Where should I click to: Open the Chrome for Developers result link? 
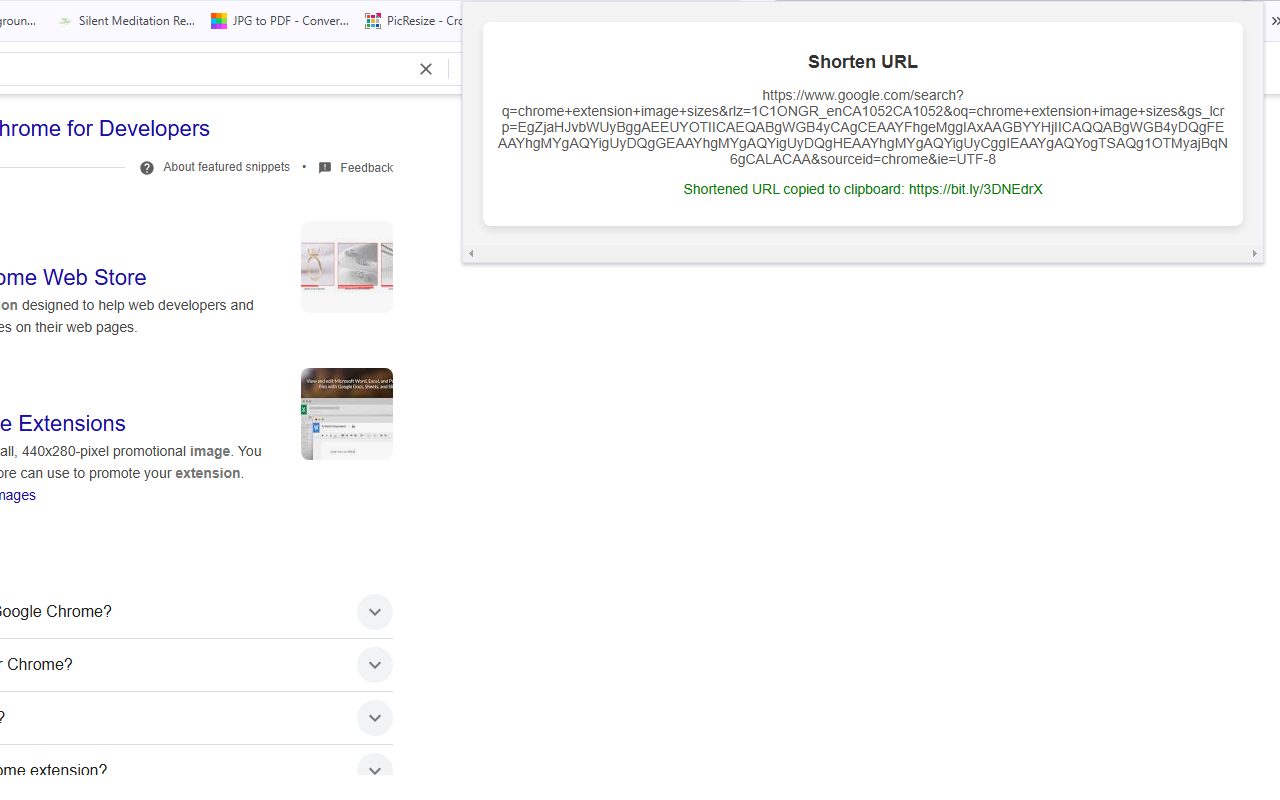pos(104,129)
